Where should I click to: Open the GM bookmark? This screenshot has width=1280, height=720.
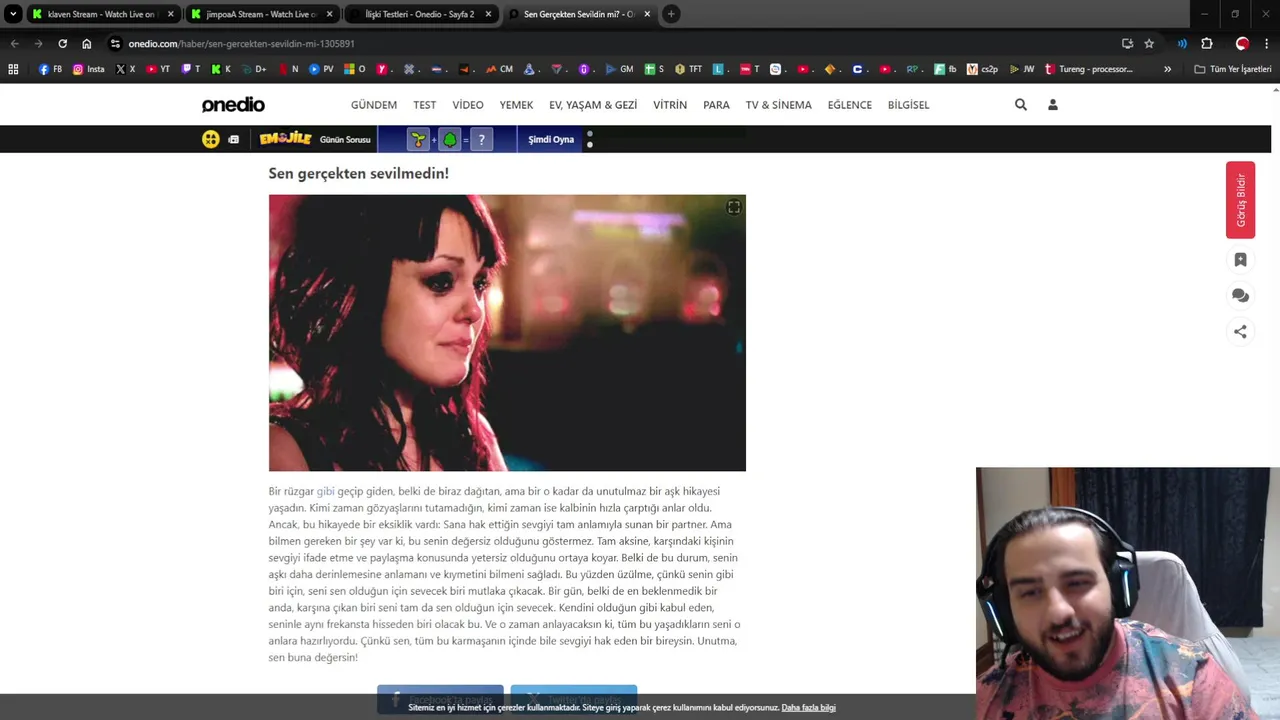point(620,69)
